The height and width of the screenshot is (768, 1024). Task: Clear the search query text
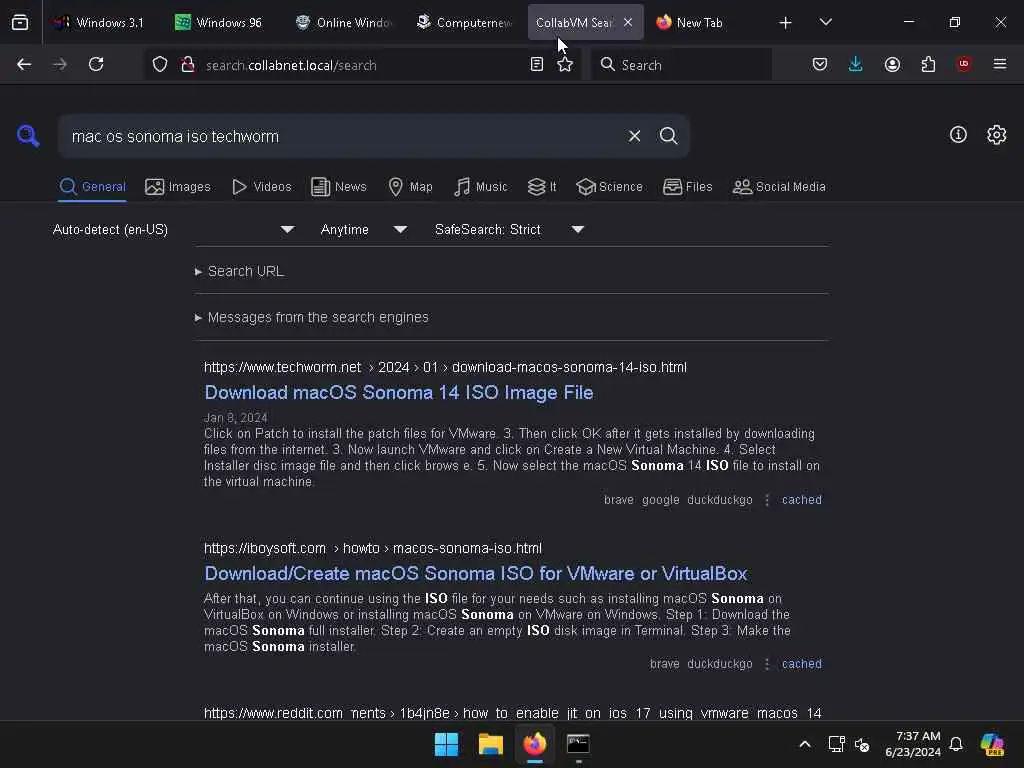coord(634,136)
